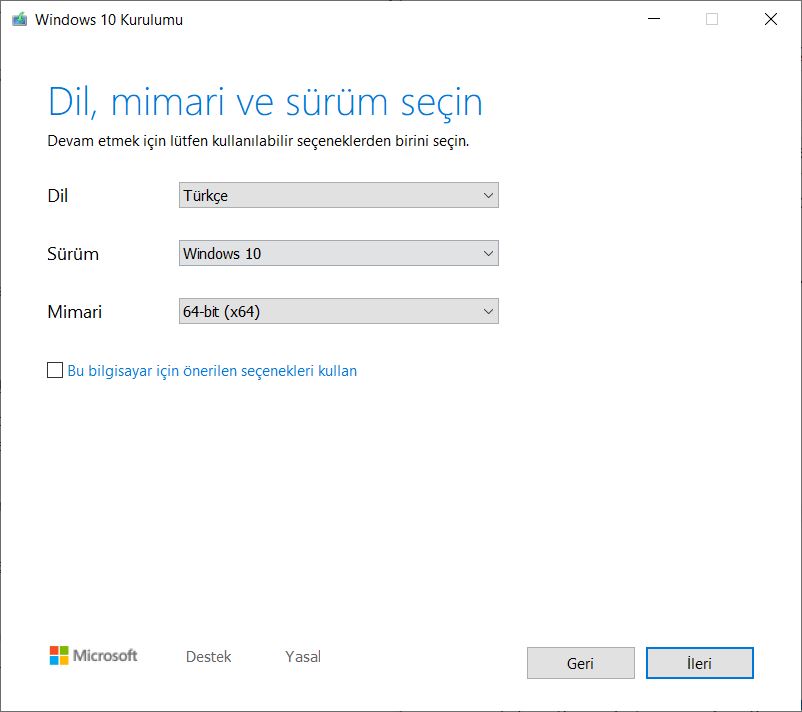Click the Sürüm field label
Image resolution: width=802 pixels, height=712 pixels.
point(73,254)
